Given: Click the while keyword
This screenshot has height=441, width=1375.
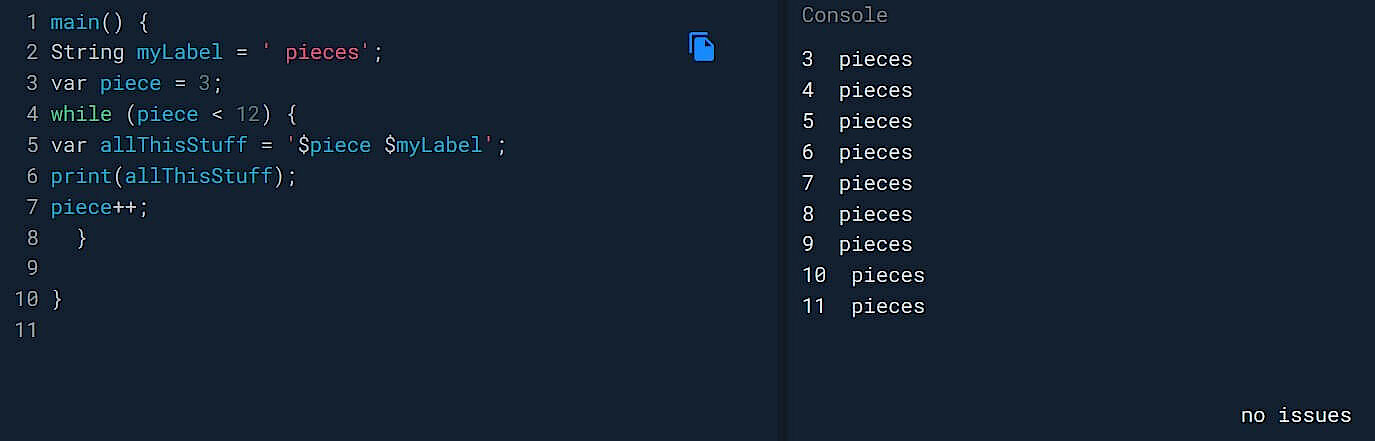Looking at the screenshot, I should (81, 114).
